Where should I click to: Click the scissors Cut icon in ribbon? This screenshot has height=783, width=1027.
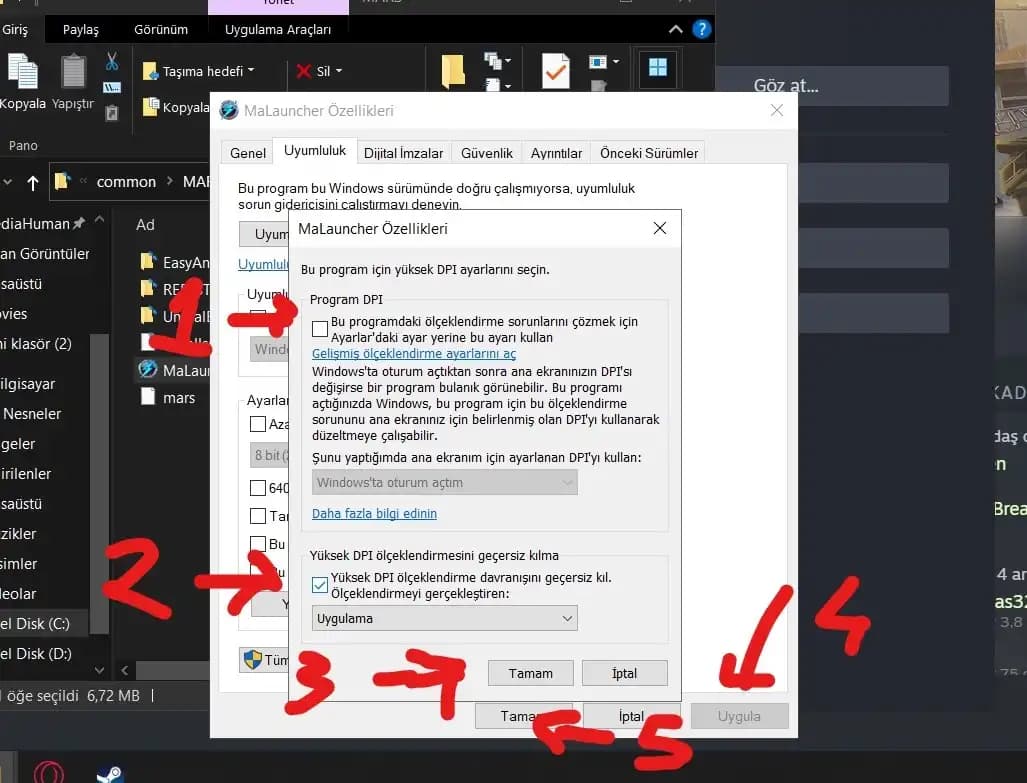click(x=112, y=62)
